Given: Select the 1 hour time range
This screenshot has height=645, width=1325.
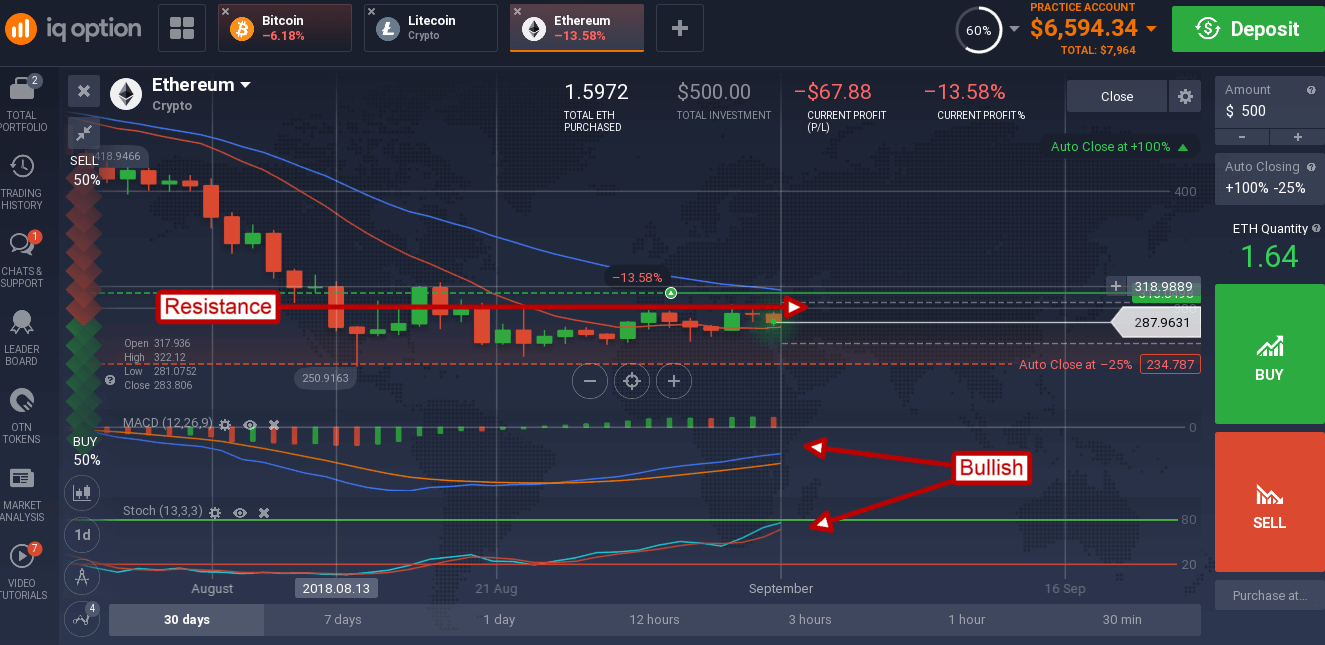Looking at the screenshot, I should 966,619.
